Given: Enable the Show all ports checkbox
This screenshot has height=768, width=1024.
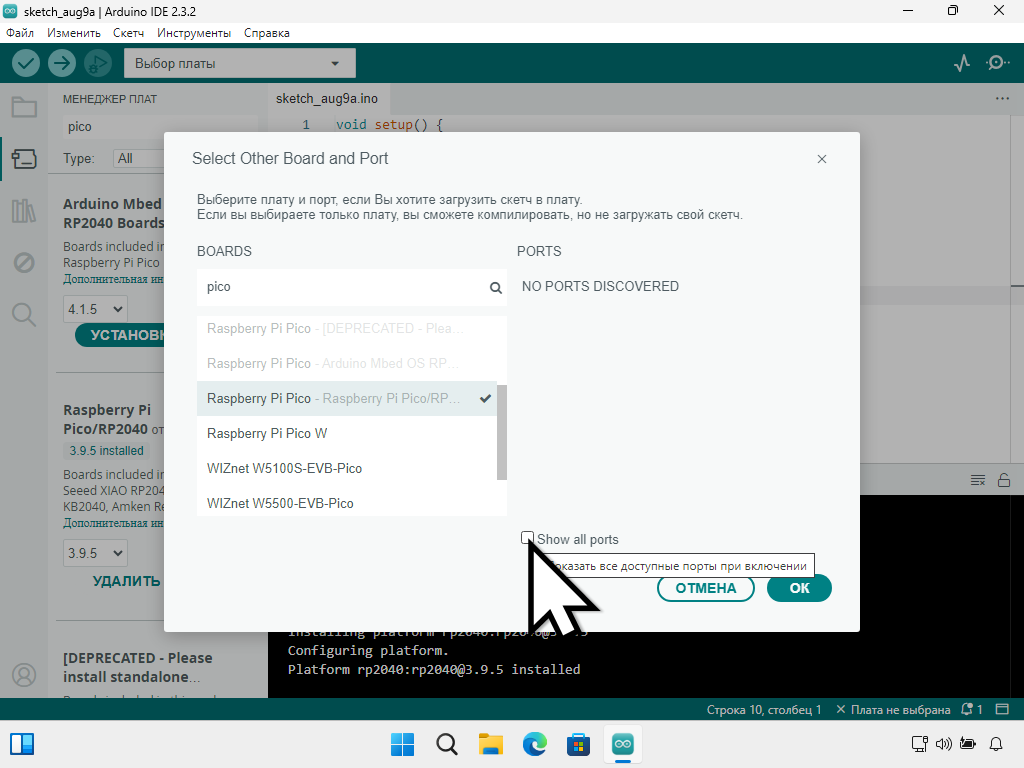Looking at the screenshot, I should (x=527, y=538).
